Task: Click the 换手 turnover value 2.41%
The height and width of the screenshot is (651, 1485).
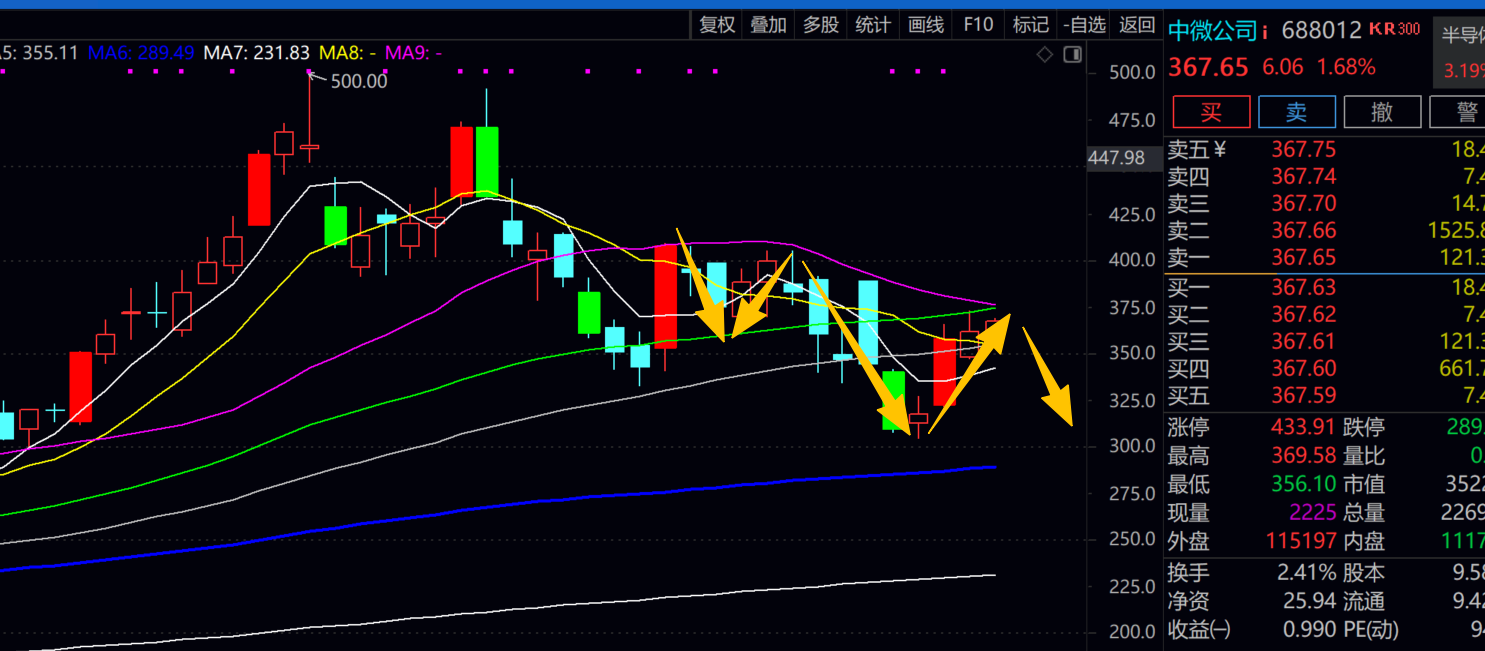Action: click(1306, 573)
